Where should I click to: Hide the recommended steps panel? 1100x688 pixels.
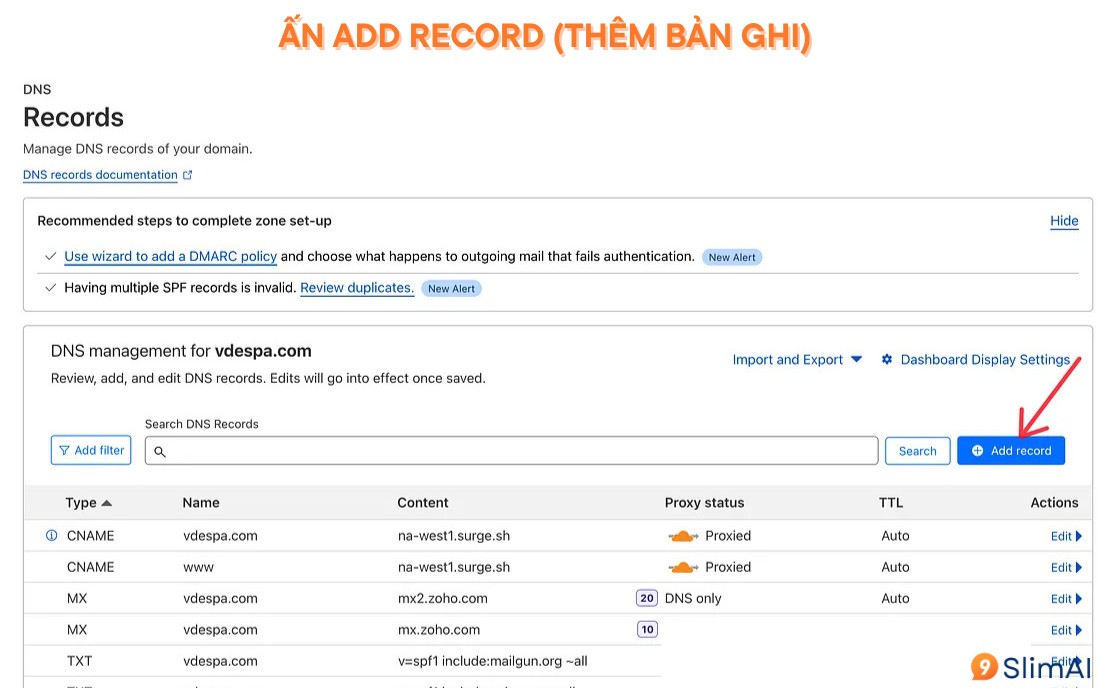pos(1064,221)
